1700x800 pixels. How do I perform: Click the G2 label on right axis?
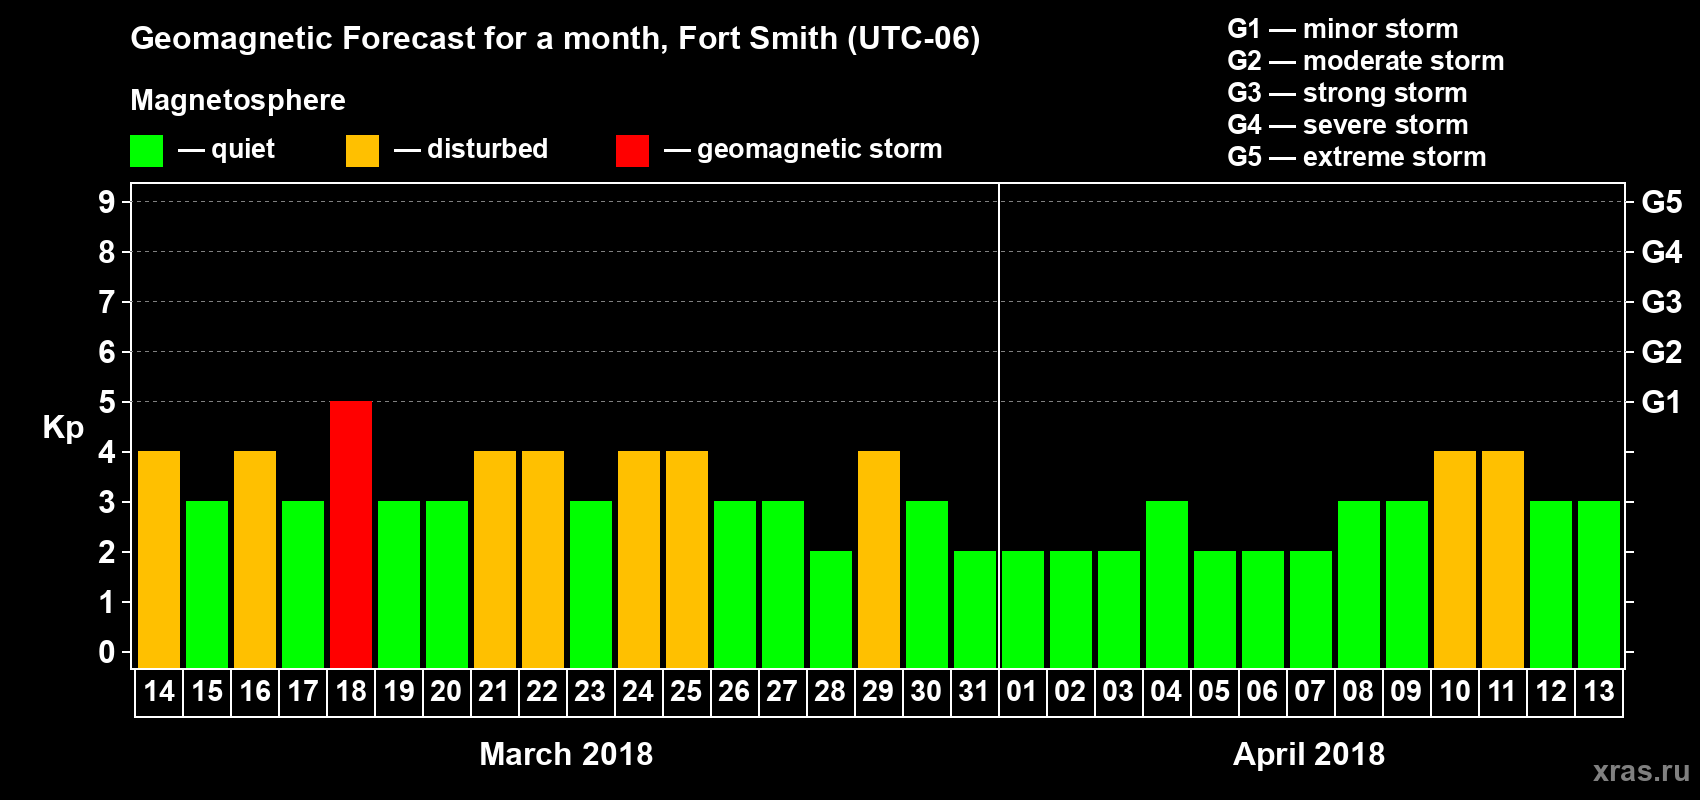coord(1661,352)
